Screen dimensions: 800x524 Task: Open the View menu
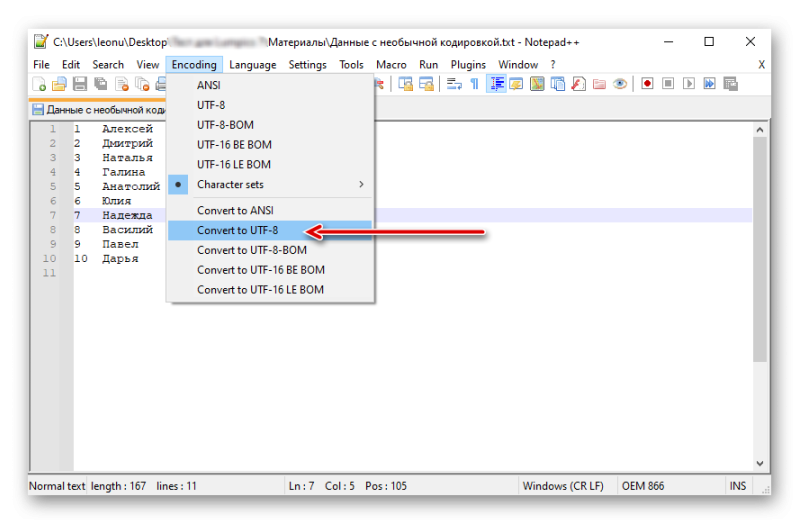(x=147, y=65)
